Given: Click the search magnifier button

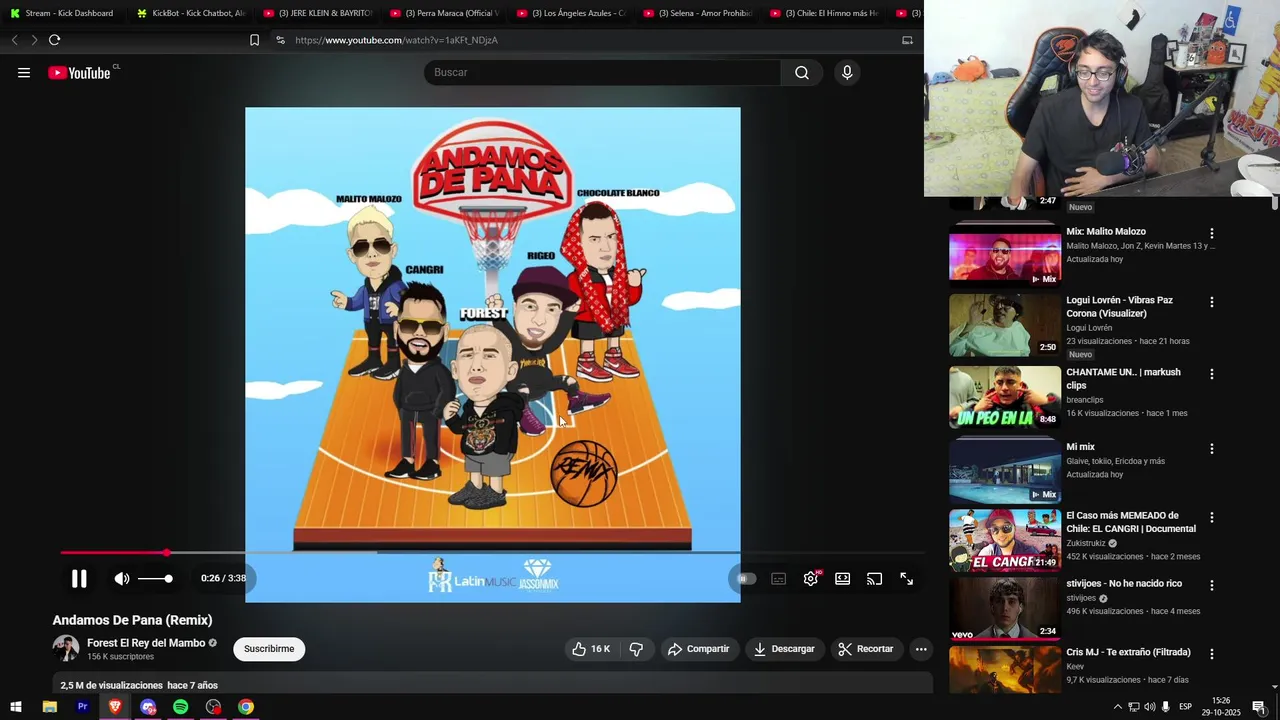Looking at the screenshot, I should click(802, 72).
